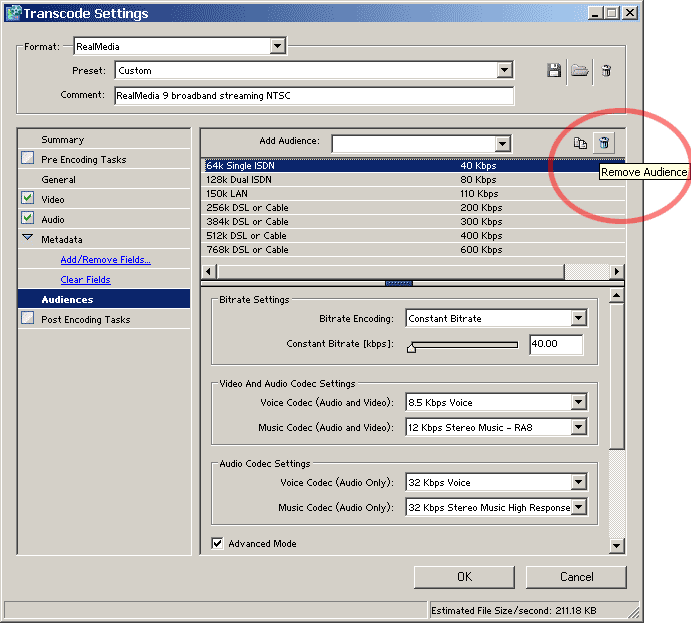The image size is (691, 623).
Task: Click audience list scroll left arrow
Action: coord(209,271)
